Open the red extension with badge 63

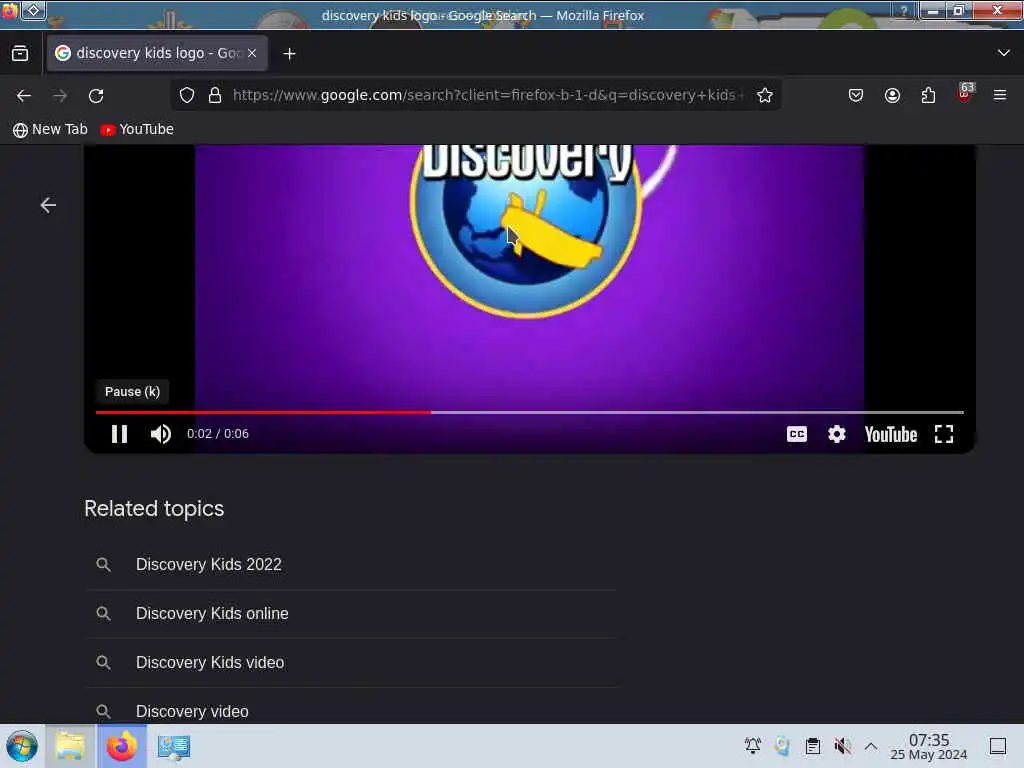965,94
